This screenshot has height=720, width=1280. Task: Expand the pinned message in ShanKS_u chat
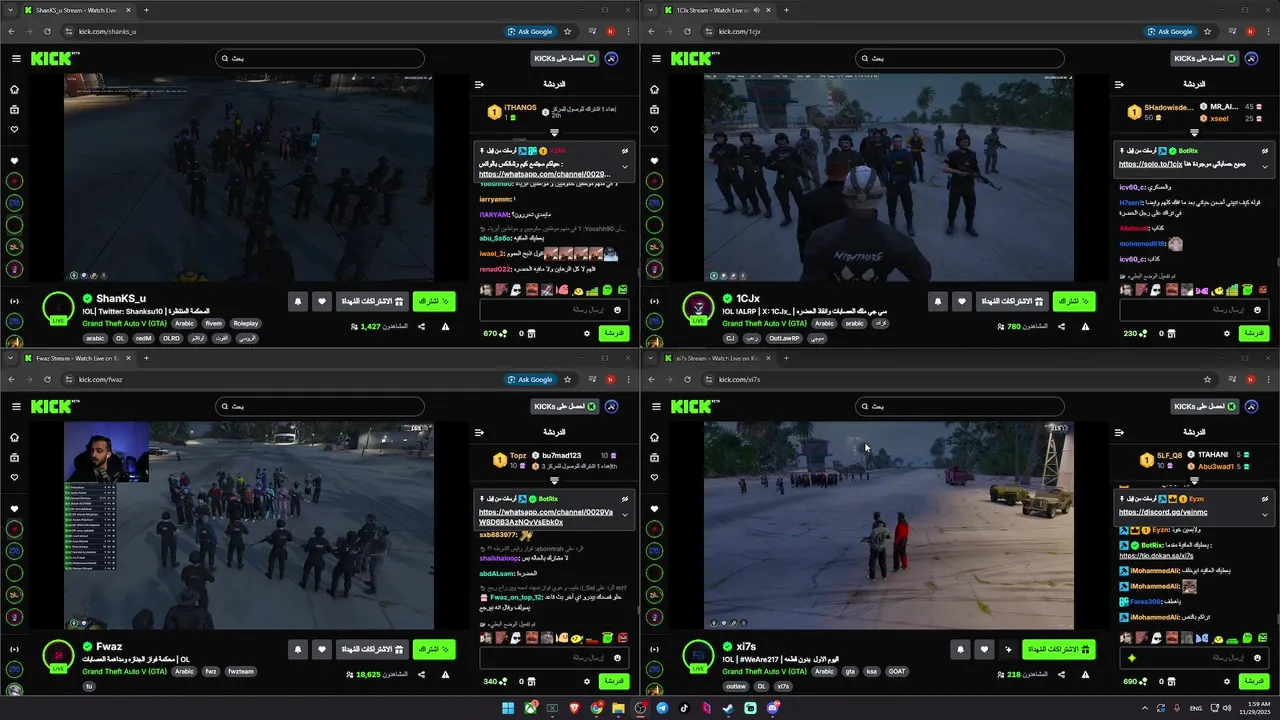625,167
